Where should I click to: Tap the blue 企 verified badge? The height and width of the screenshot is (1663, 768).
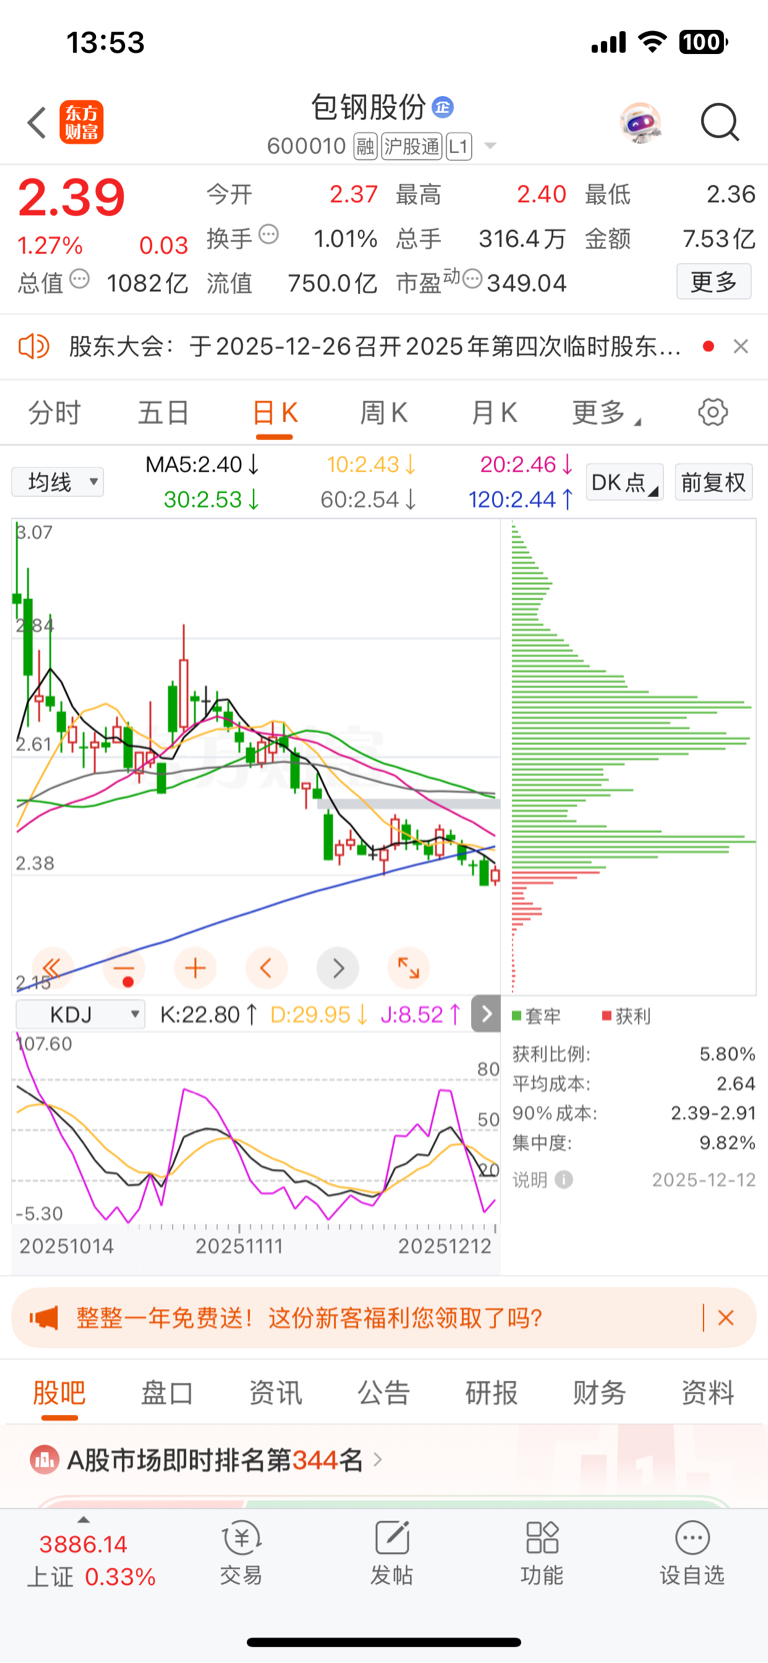(x=443, y=107)
